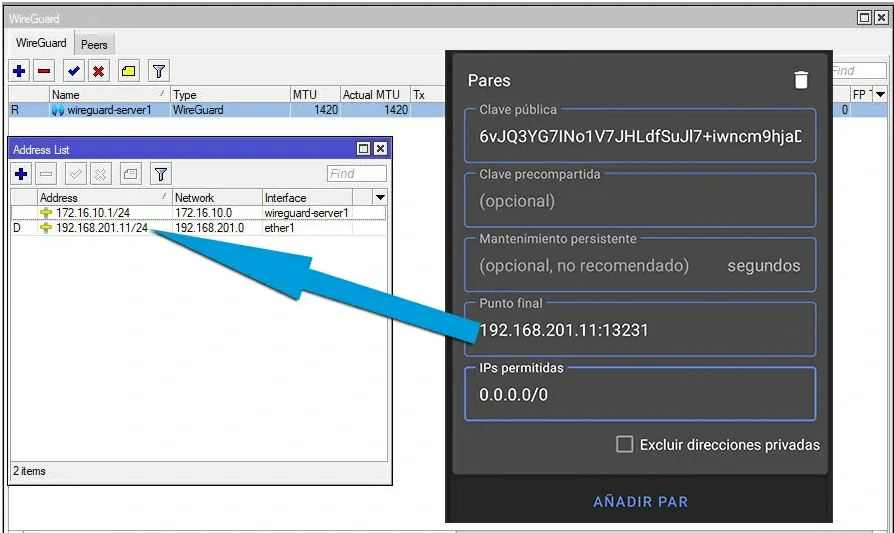
Task: Sort Address List by Address column
Action: 104,197
